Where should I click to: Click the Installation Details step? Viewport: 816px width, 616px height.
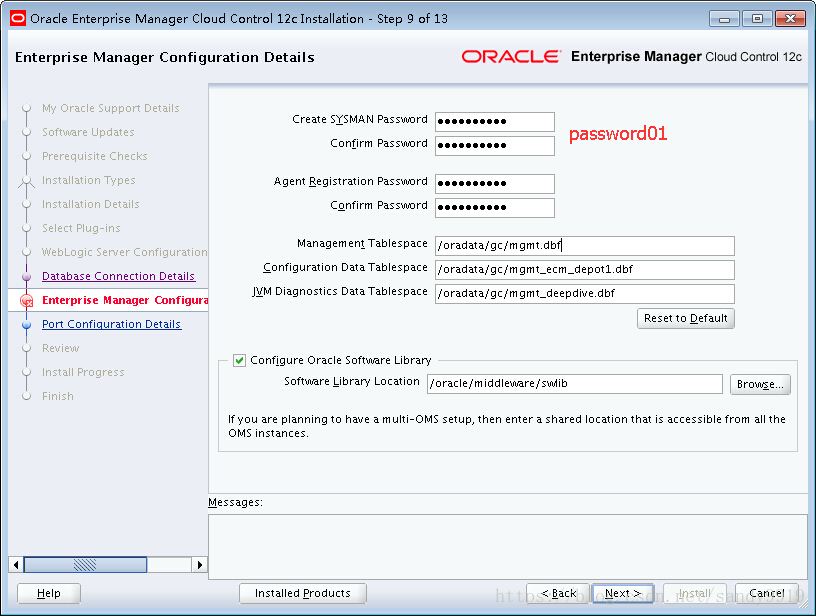point(91,204)
